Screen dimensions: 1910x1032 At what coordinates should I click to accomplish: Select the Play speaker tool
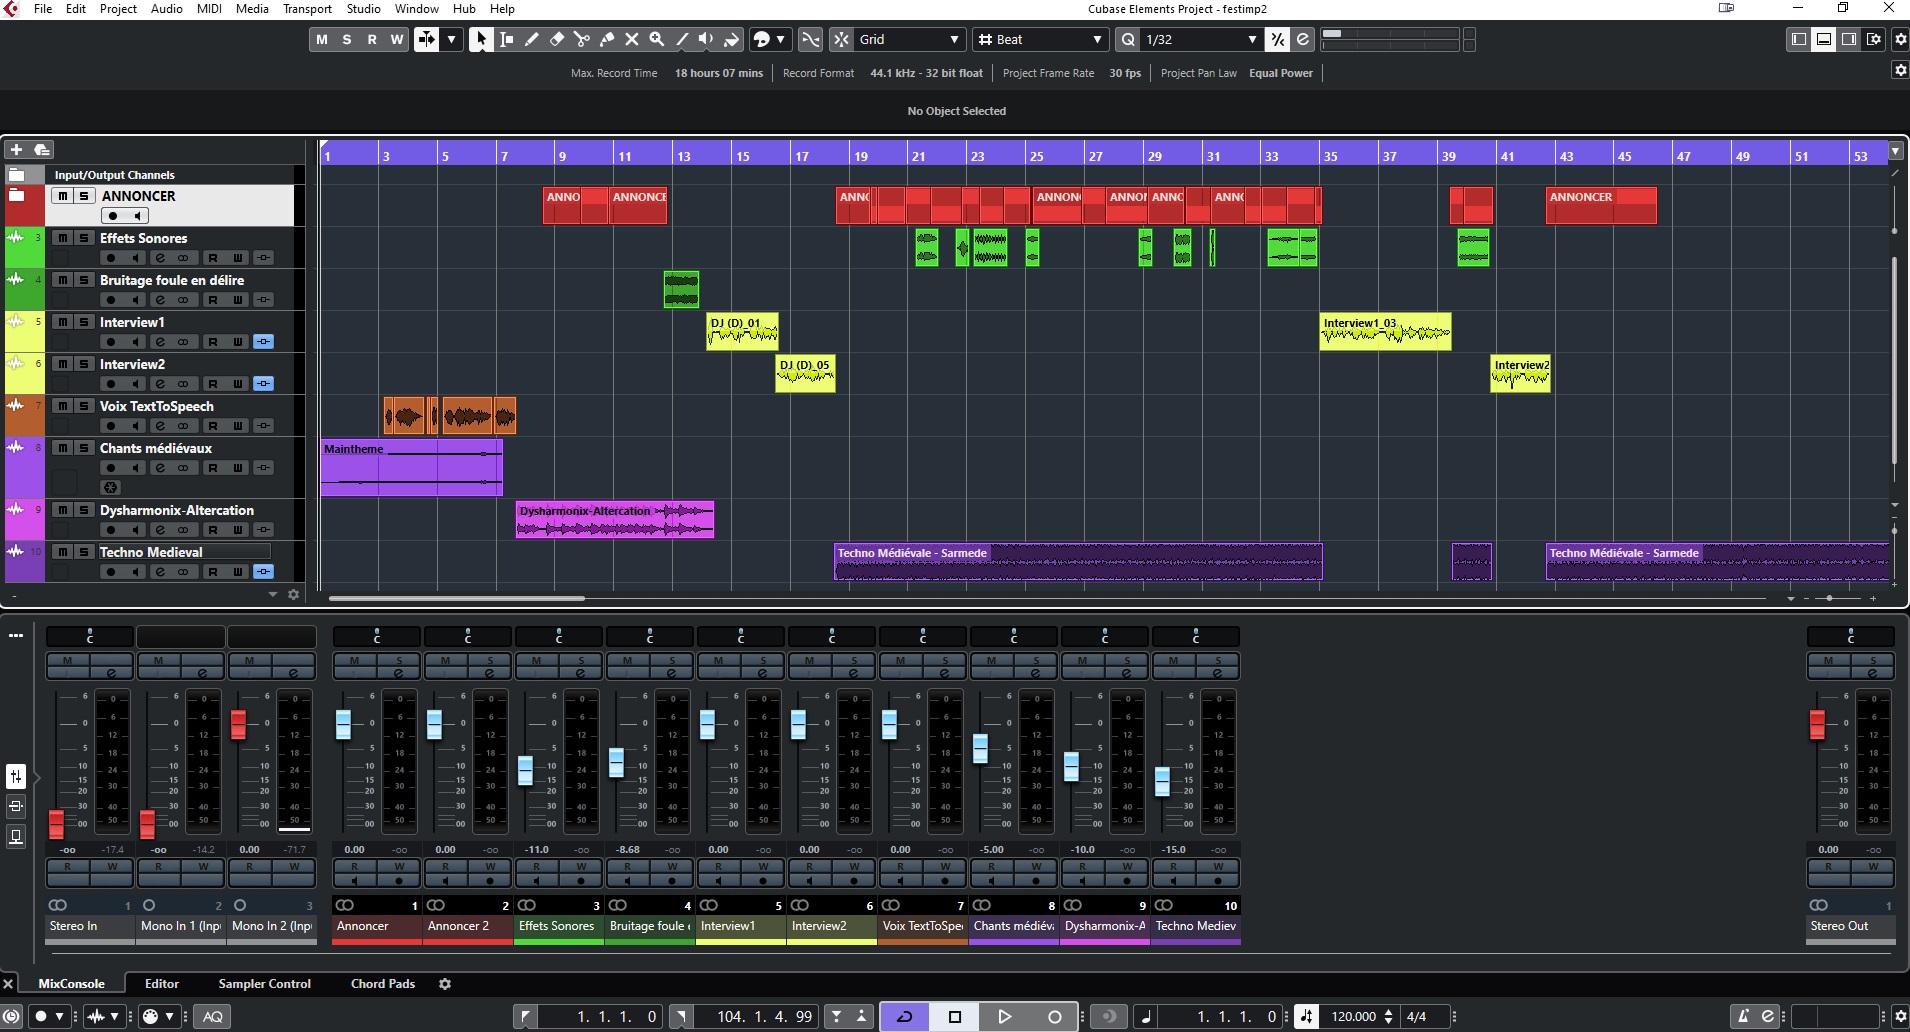(x=707, y=39)
